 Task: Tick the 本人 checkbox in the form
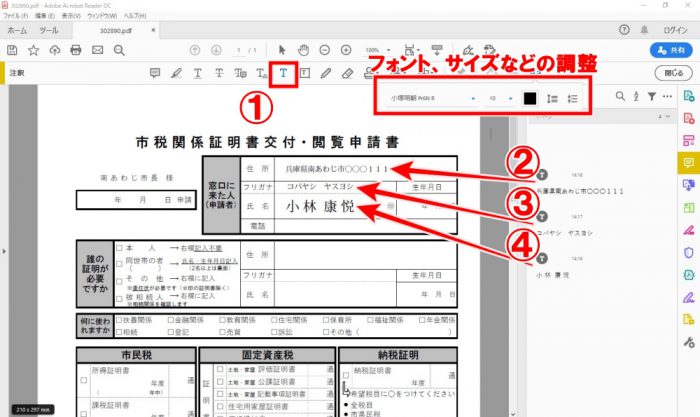coord(119,248)
